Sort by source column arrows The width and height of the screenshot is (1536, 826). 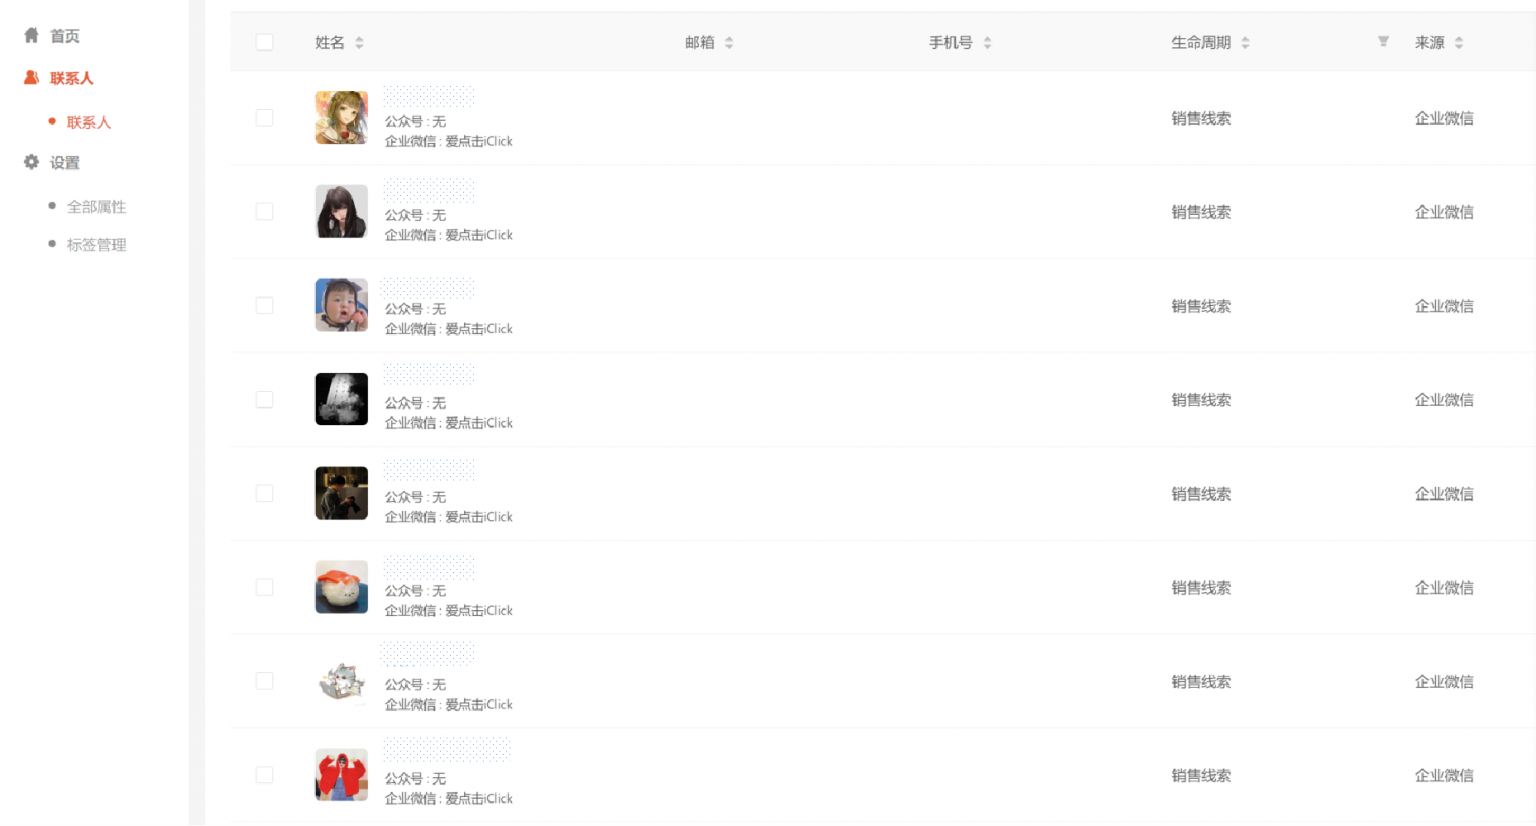(1459, 43)
